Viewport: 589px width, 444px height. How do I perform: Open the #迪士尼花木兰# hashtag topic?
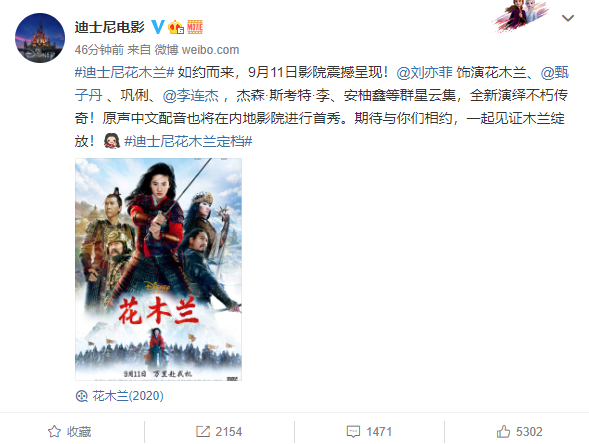point(124,72)
